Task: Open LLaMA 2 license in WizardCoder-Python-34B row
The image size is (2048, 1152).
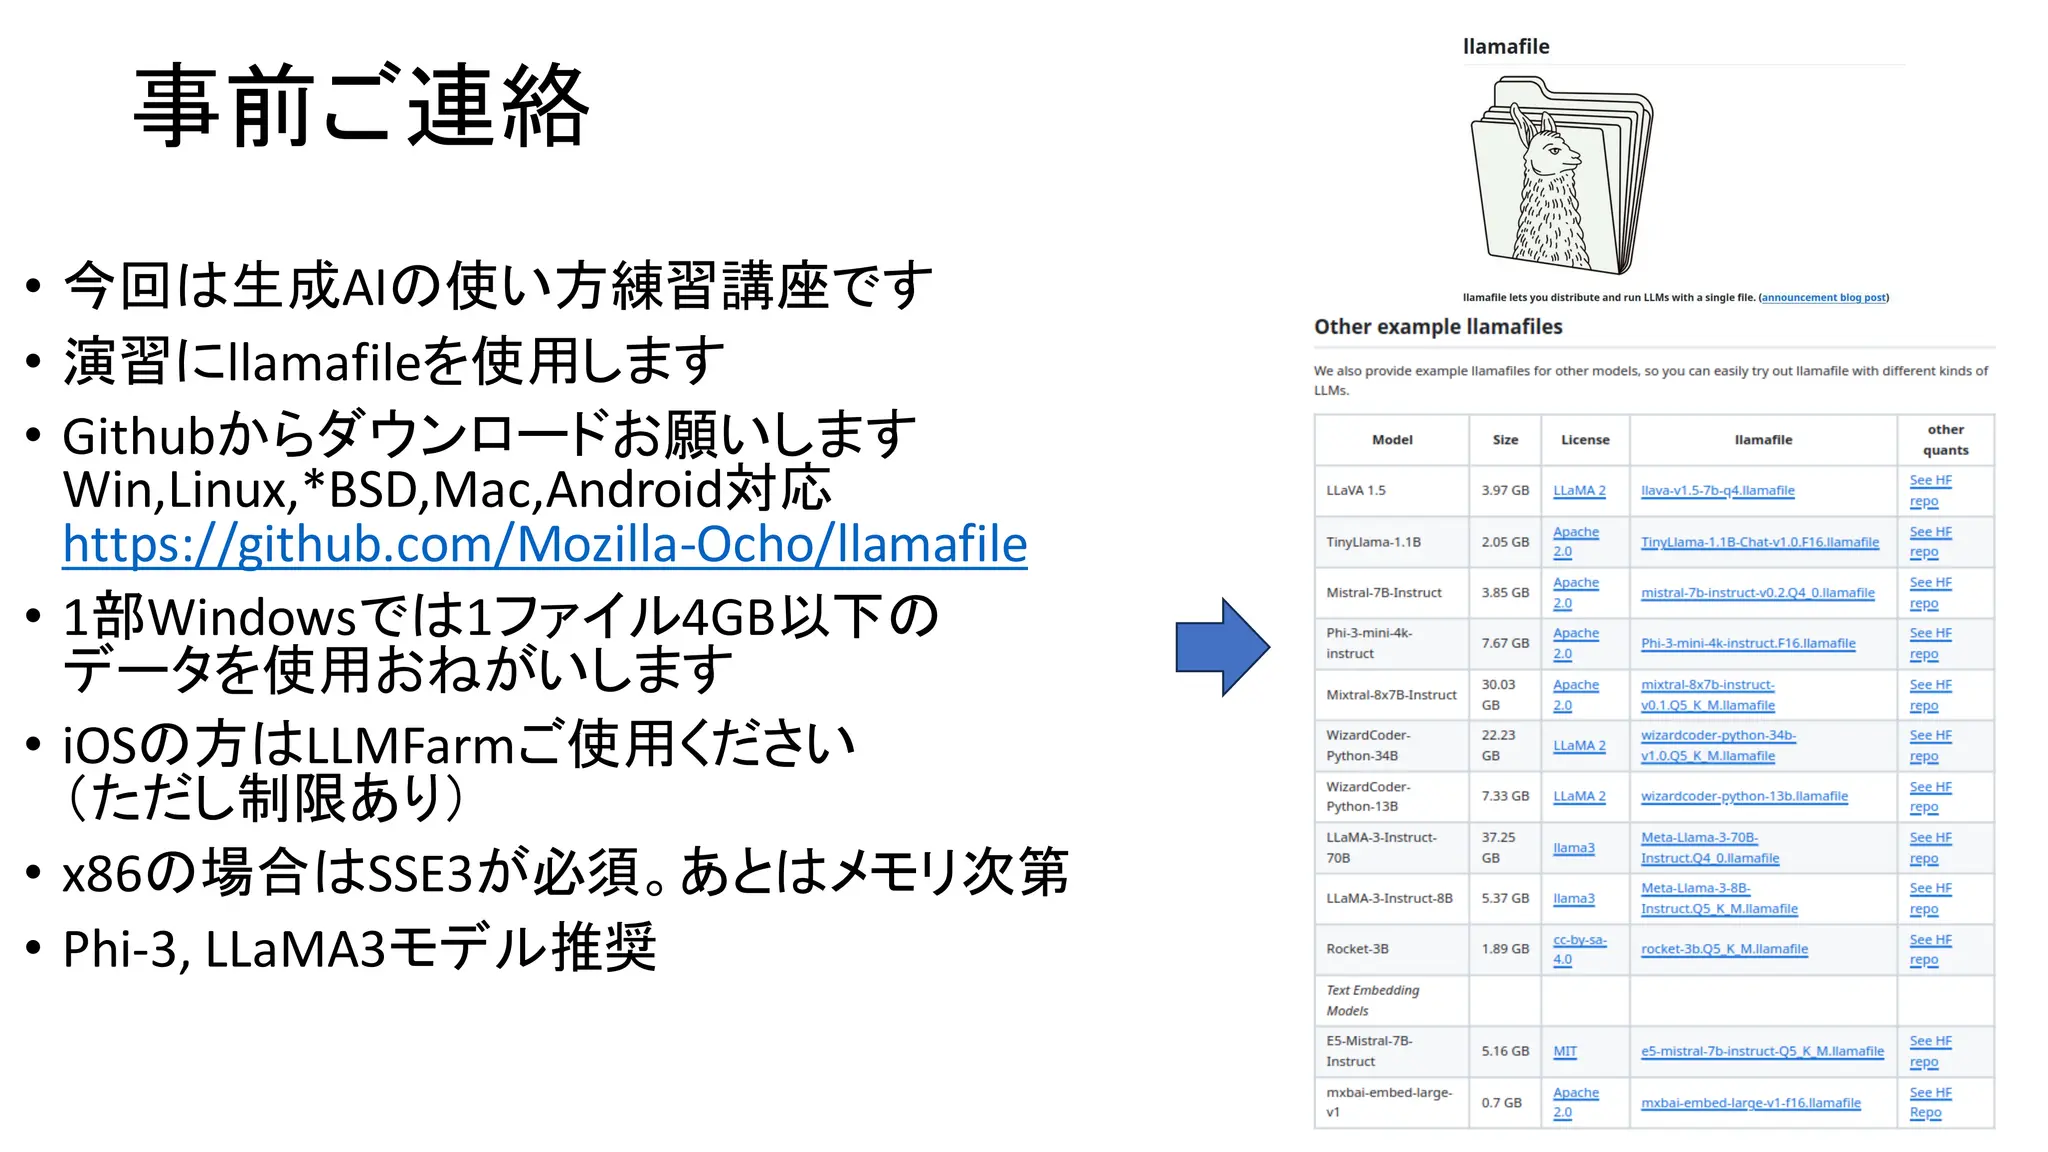Action: (x=1579, y=746)
